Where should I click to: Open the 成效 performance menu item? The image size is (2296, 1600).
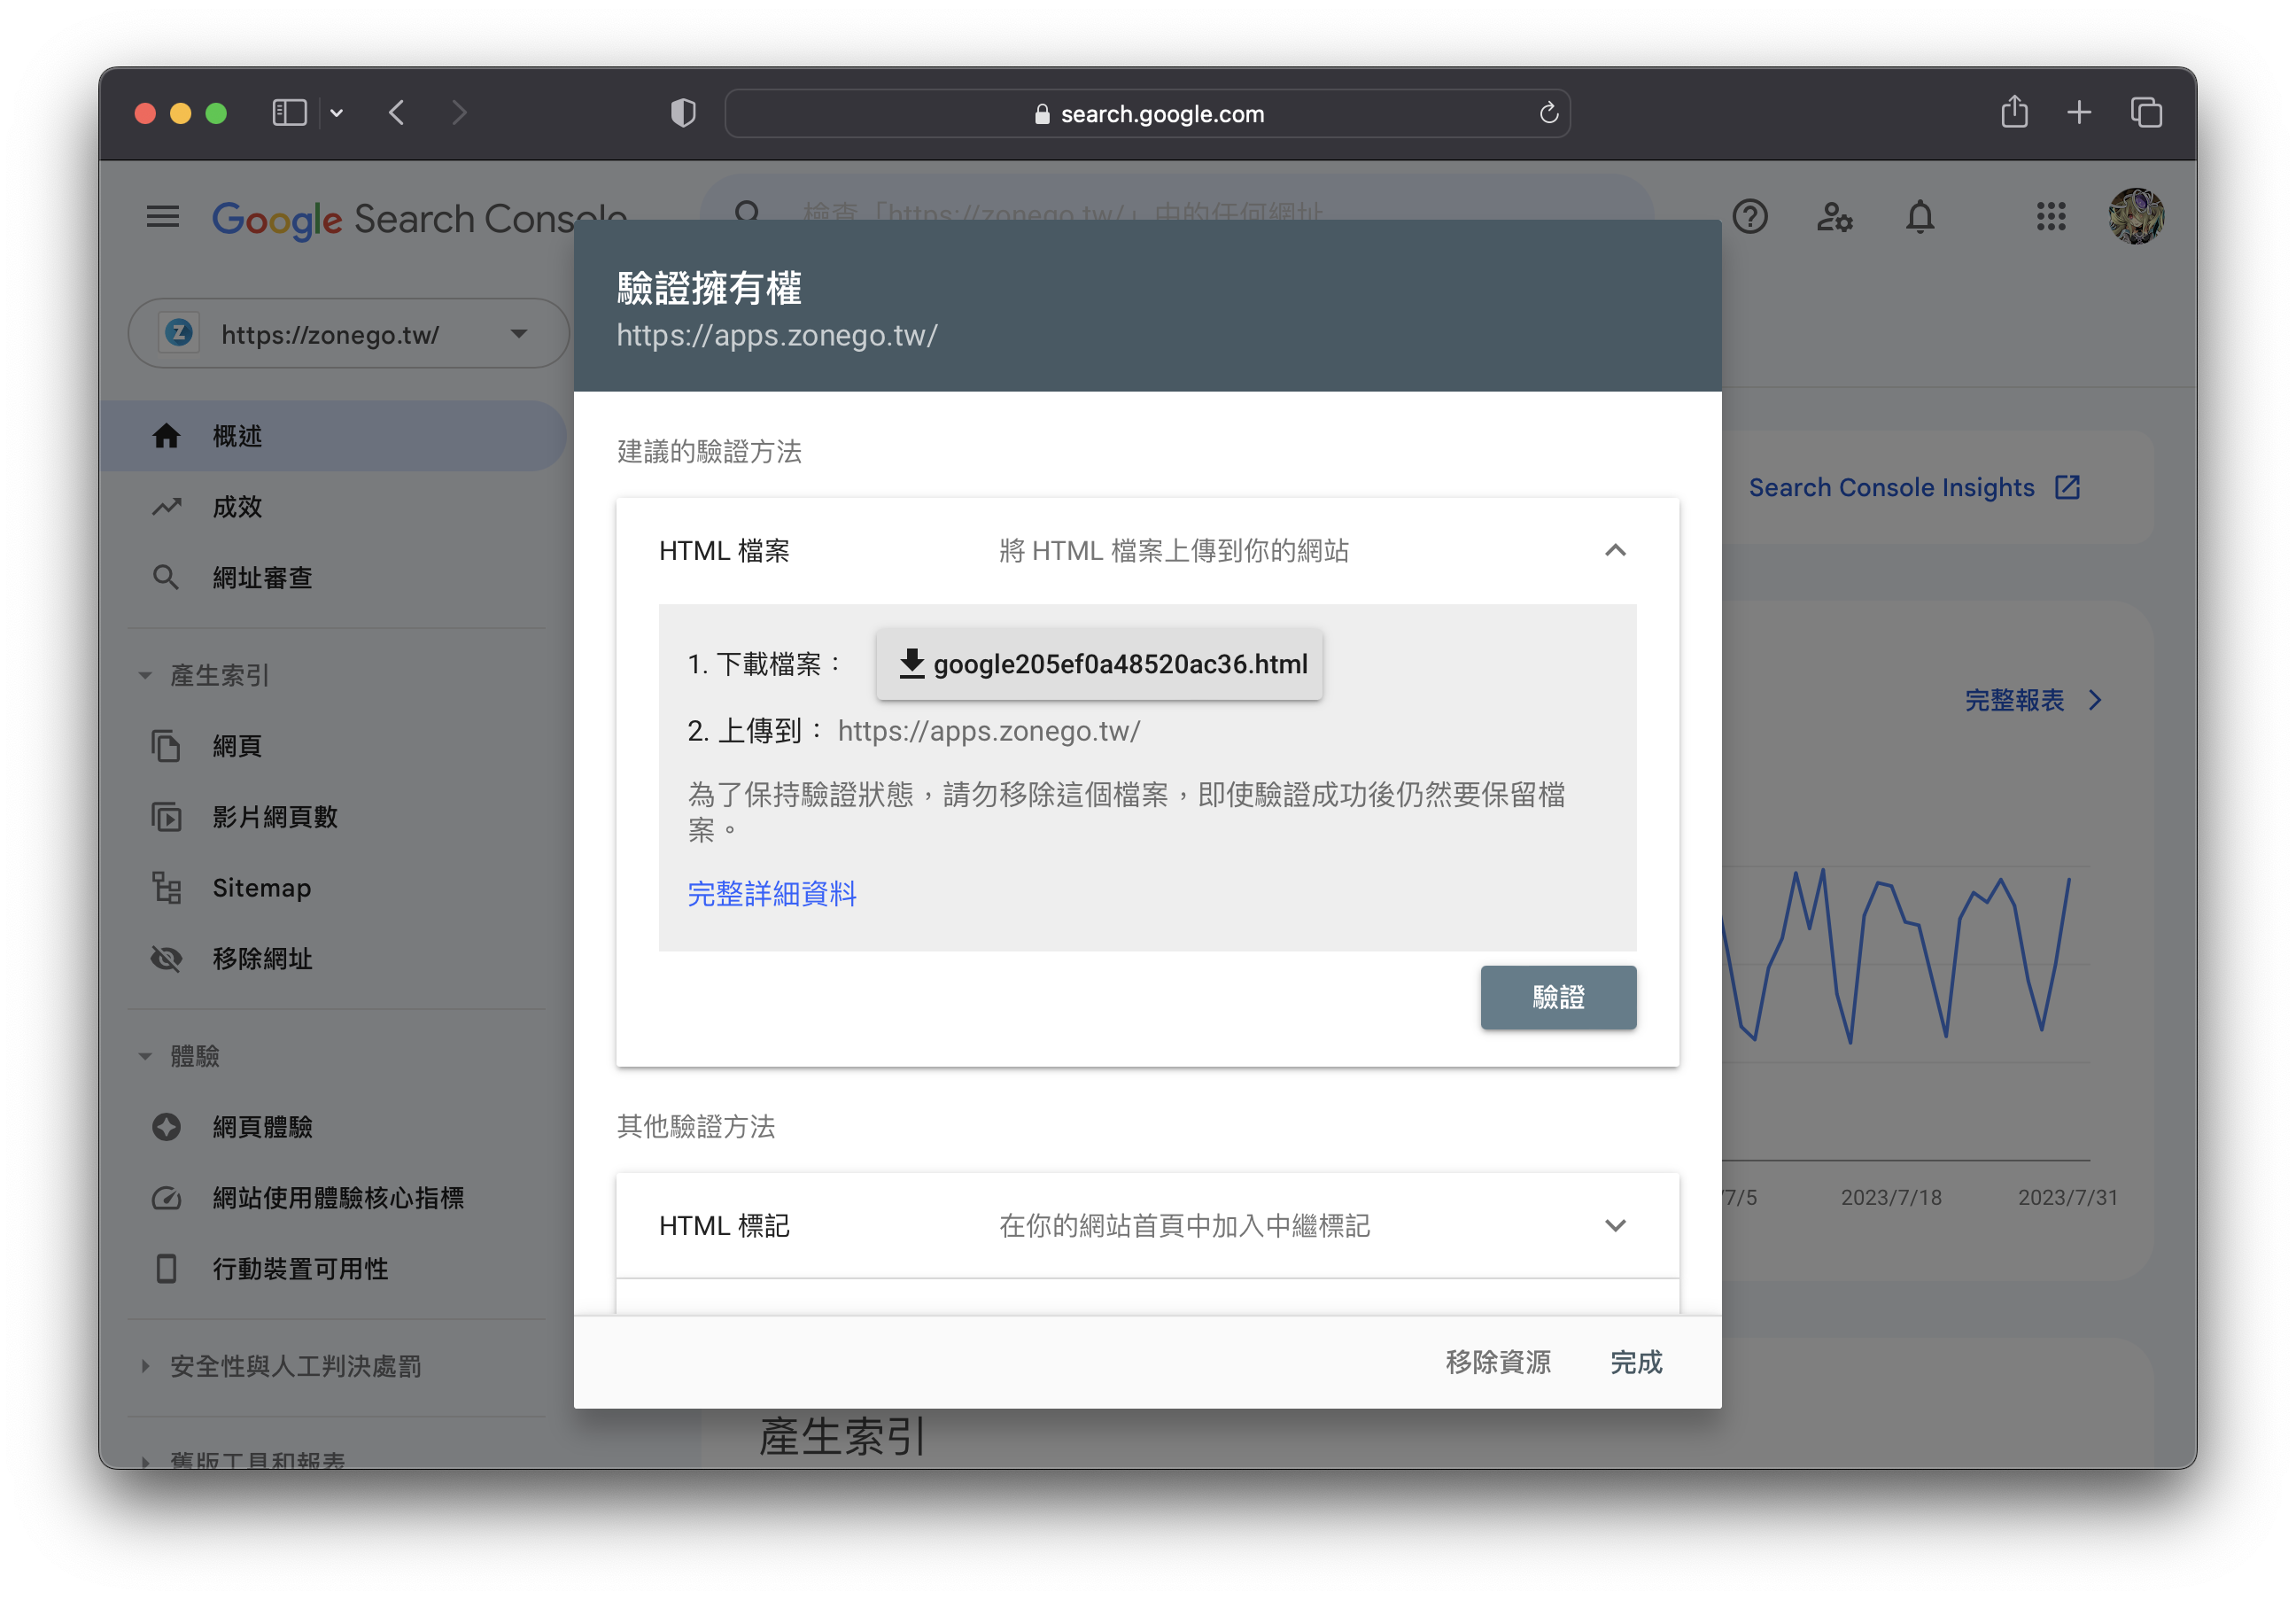pyautogui.click(x=333, y=507)
